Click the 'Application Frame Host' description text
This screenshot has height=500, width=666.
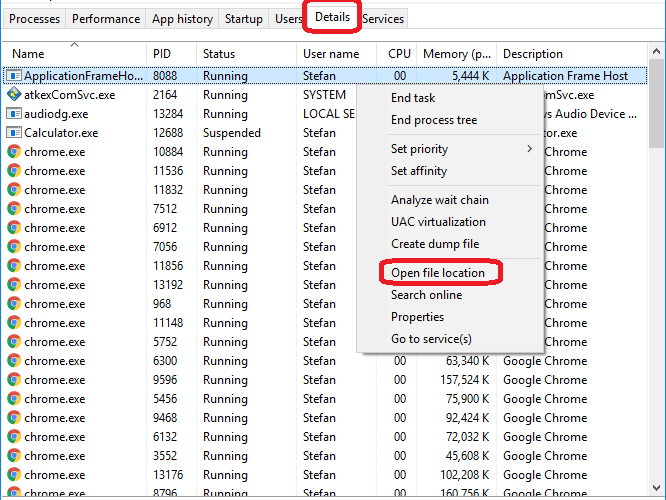[565, 76]
